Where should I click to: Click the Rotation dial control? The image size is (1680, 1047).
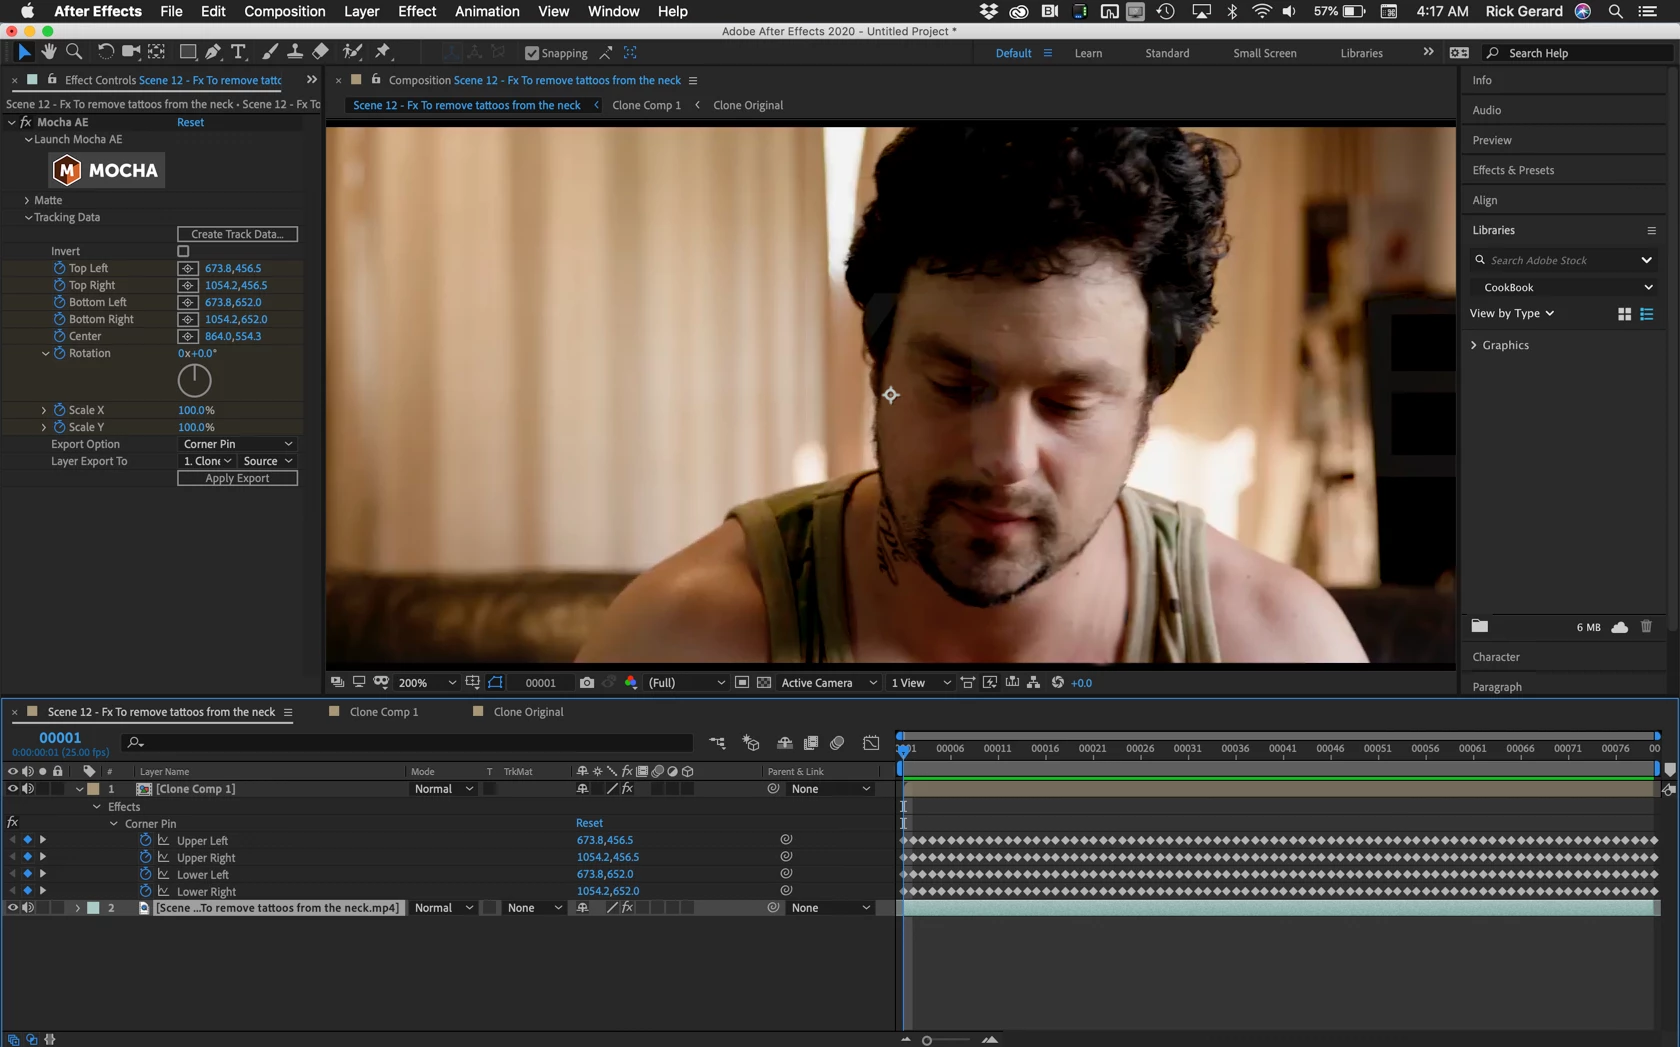coord(195,380)
